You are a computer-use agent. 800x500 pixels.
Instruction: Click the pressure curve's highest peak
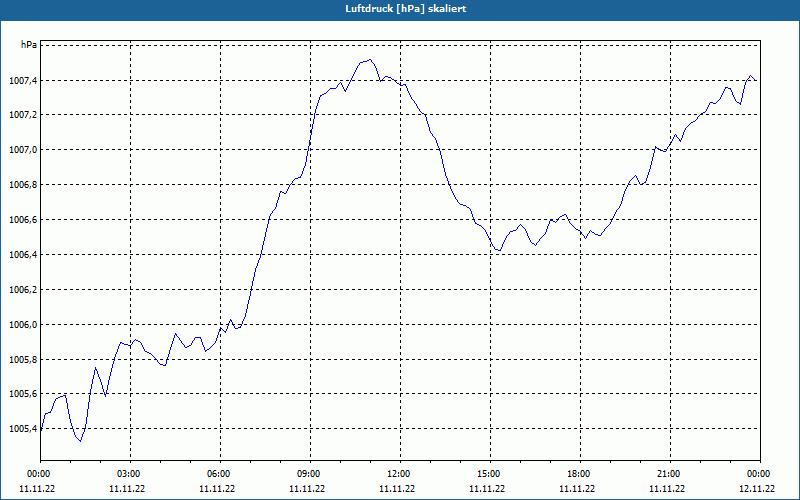[370, 60]
